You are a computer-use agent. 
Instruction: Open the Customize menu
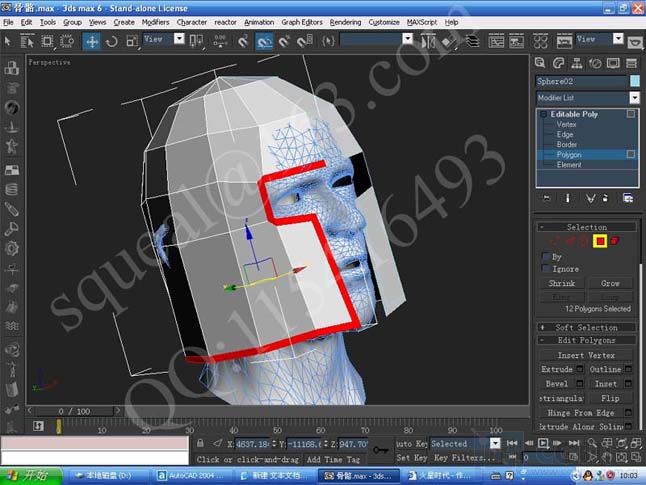pos(384,22)
